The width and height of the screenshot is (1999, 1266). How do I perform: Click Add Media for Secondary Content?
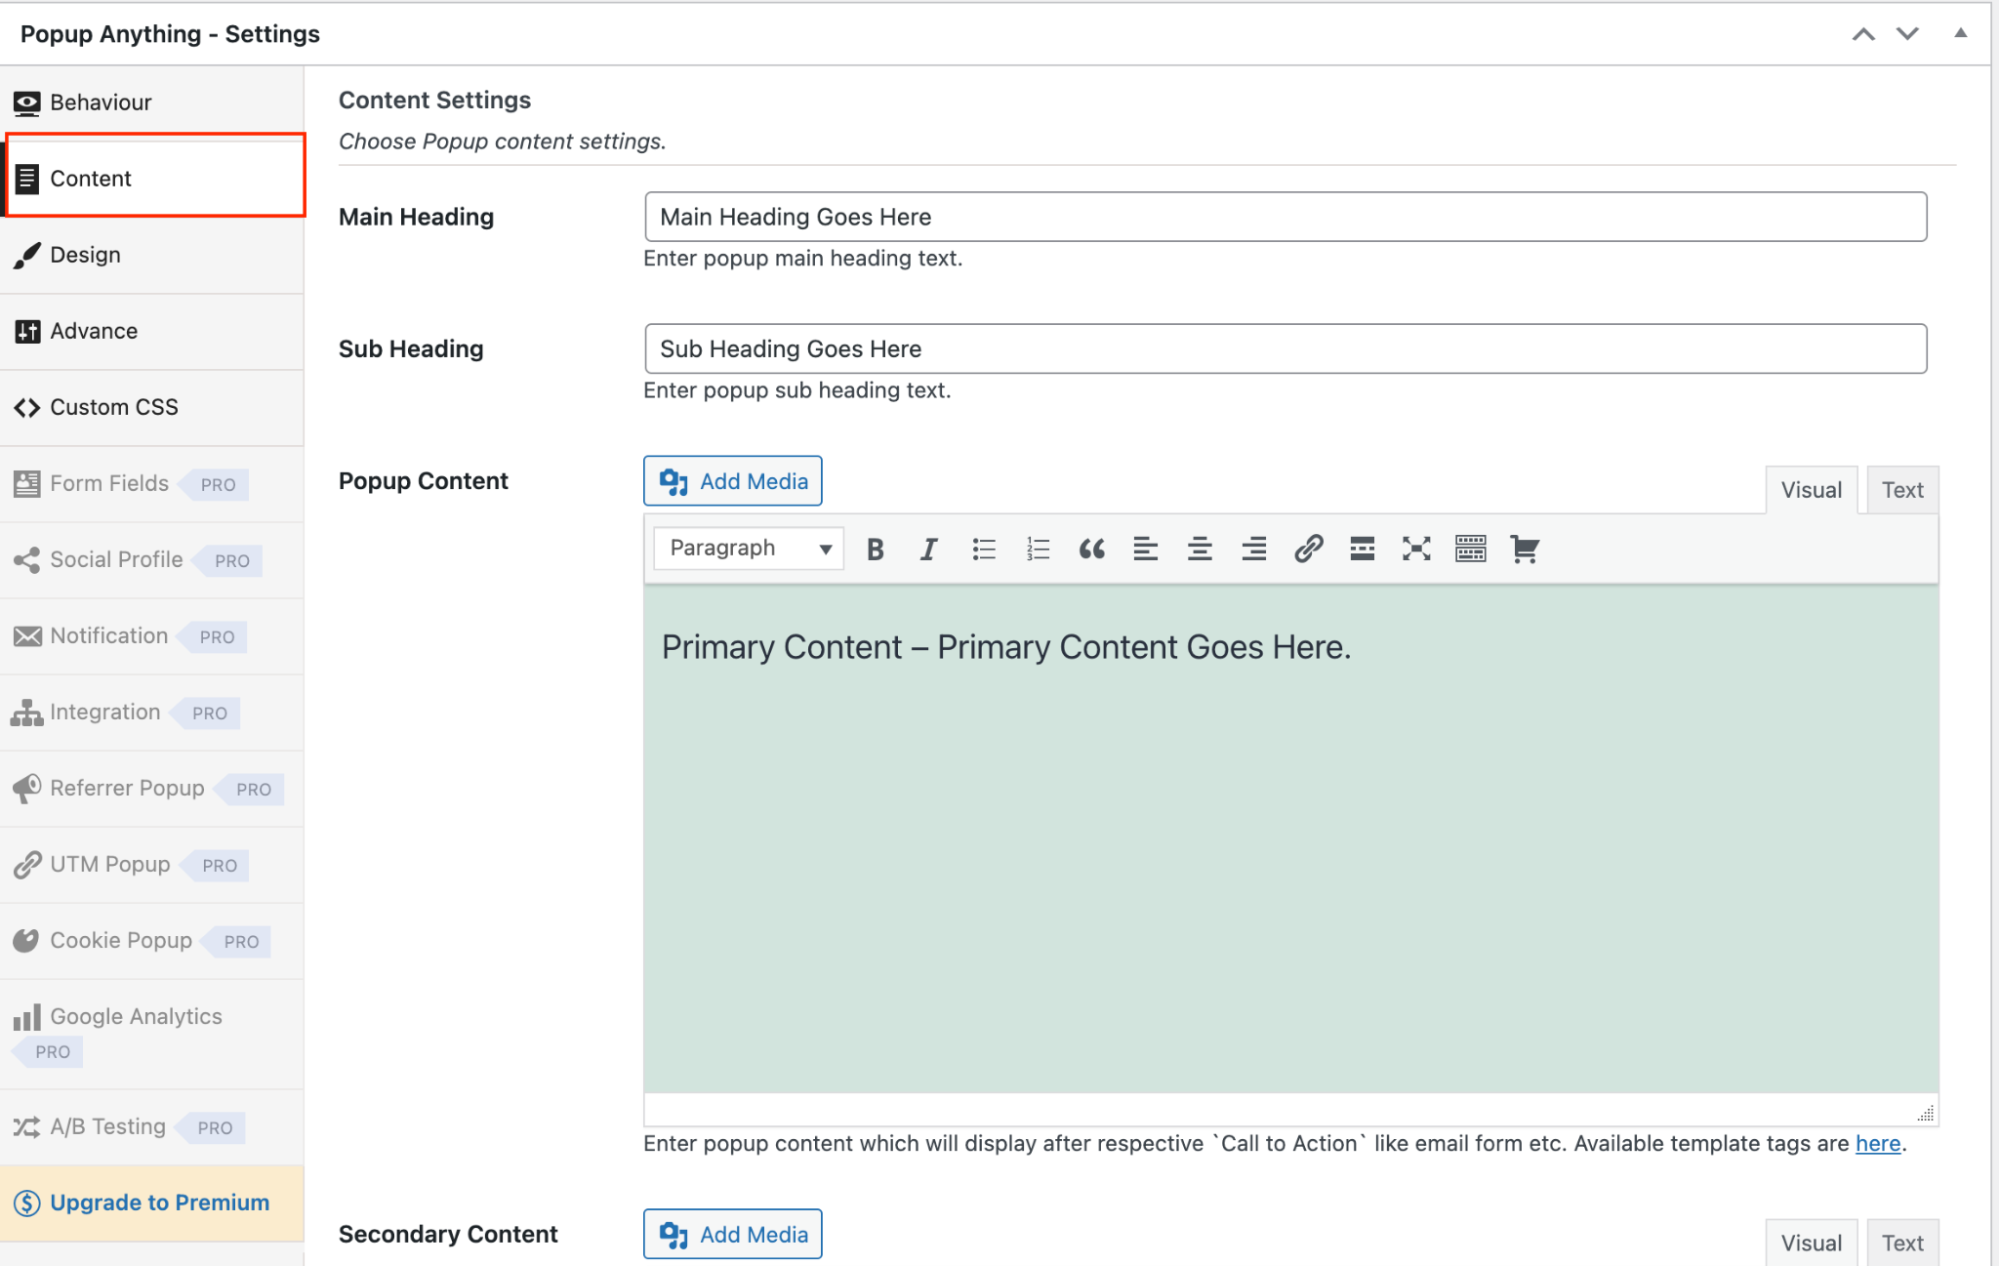pyautogui.click(x=733, y=1234)
